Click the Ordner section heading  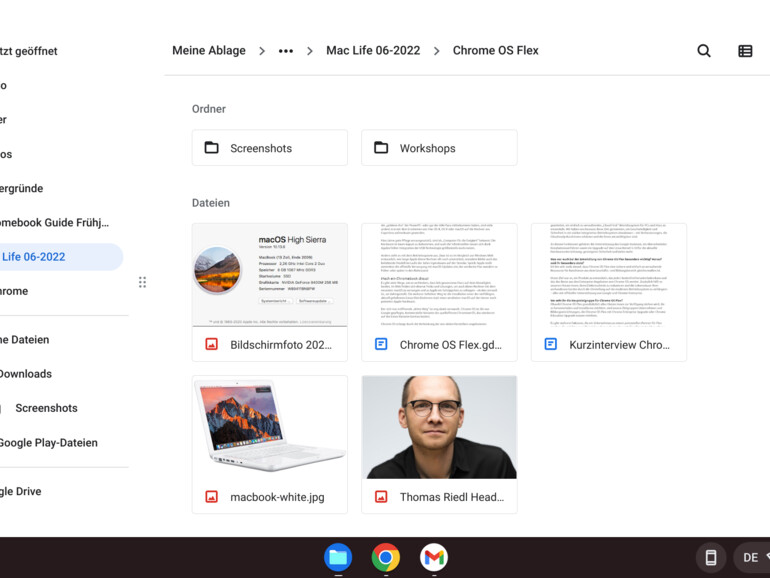point(209,109)
